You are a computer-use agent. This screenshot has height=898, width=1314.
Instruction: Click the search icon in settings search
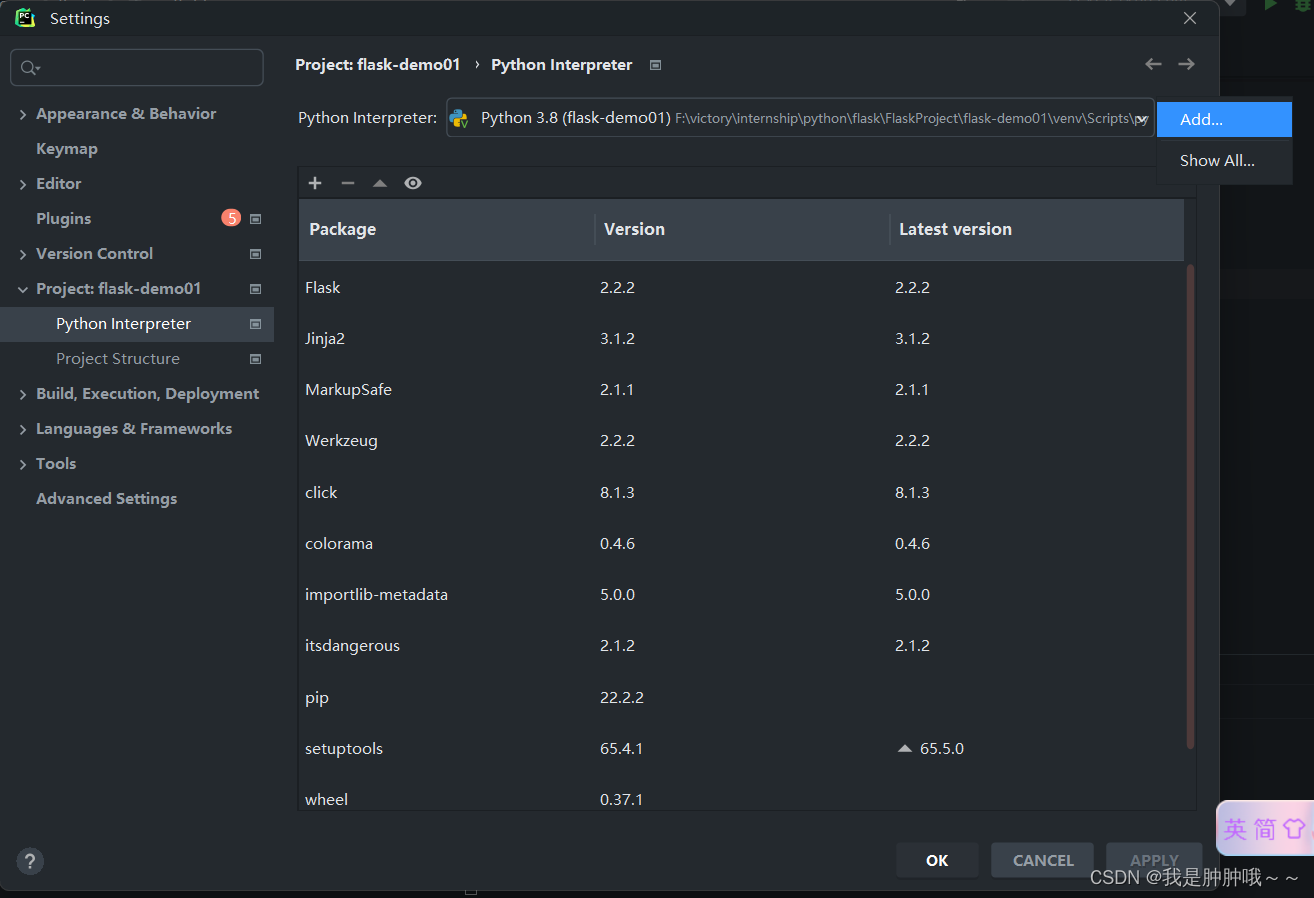(29, 68)
